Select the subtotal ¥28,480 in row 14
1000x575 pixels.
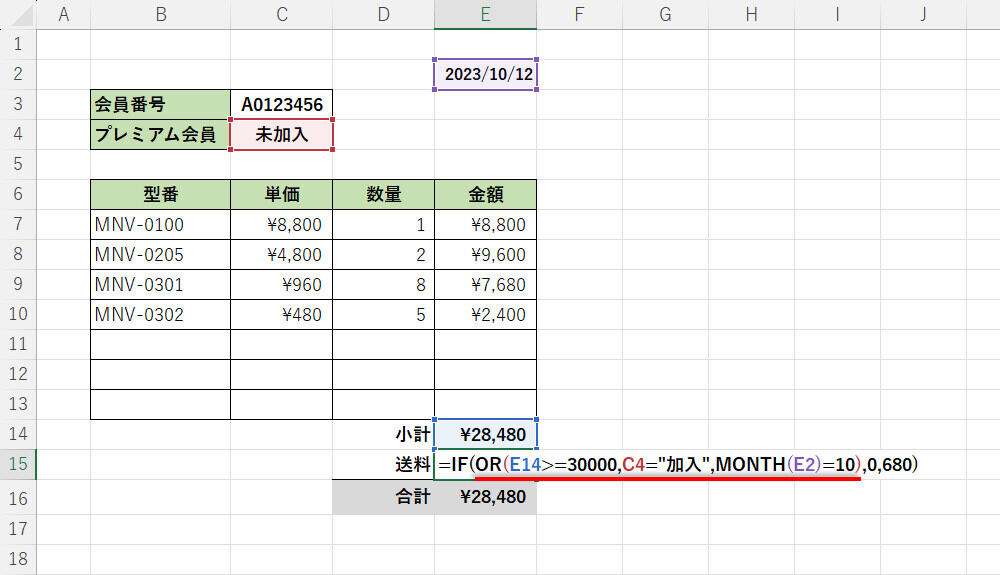(x=485, y=434)
